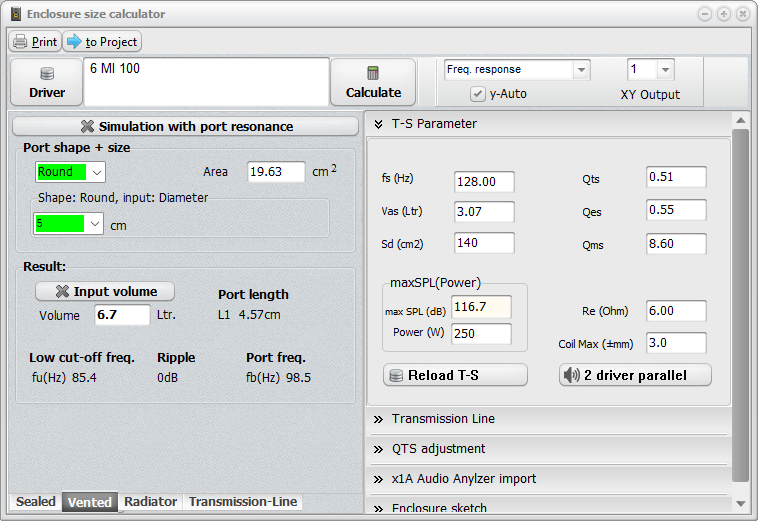
Task: Click the Calculate button's calculator icon
Action: (x=373, y=73)
